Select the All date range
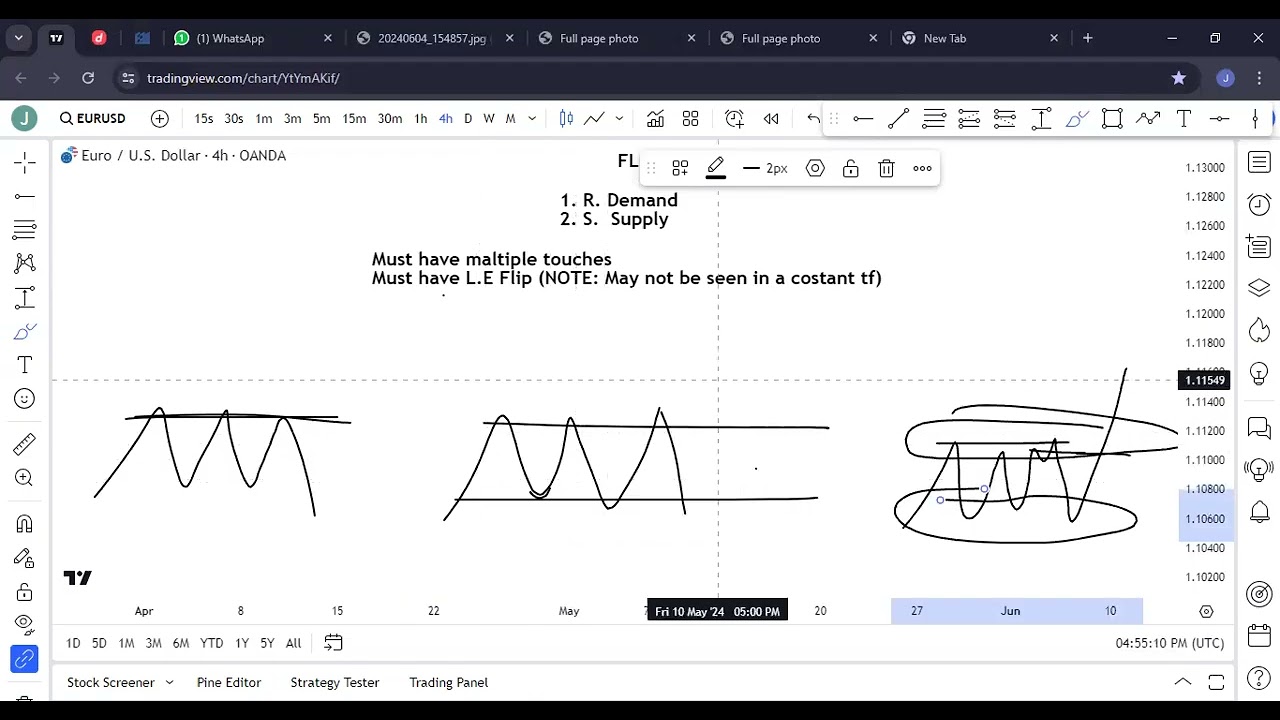1280x720 pixels. [x=293, y=643]
